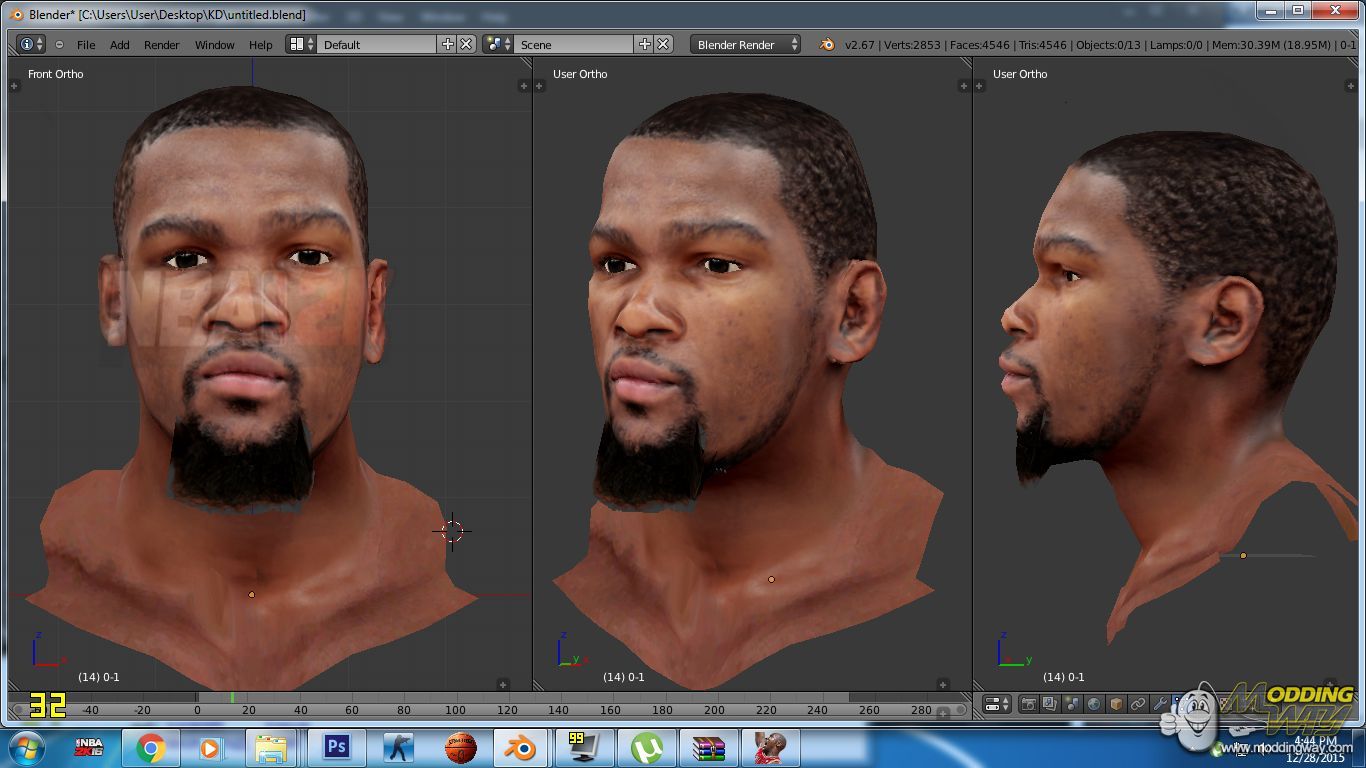Click the green current frame timeline marker

pyautogui.click(x=232, y=697)
